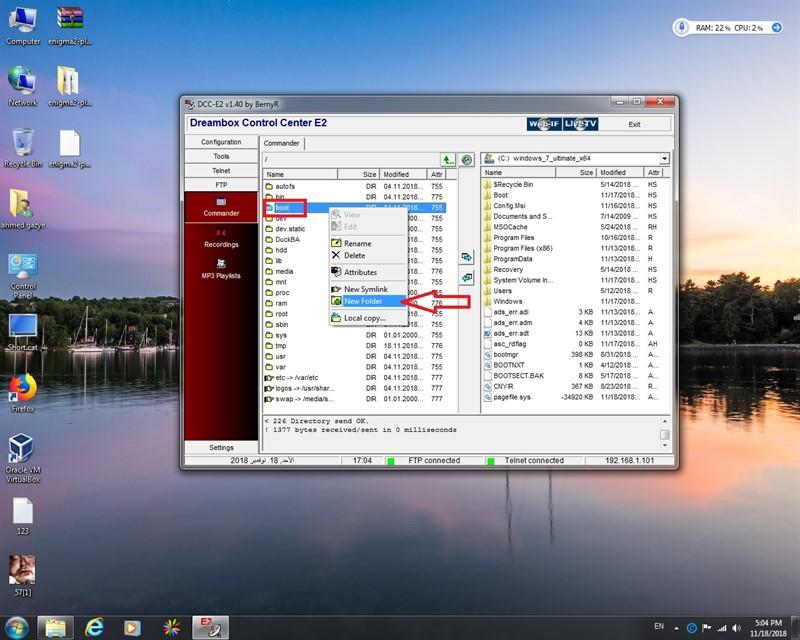
Task: Sort the remote list by the Name header
Action: coord(300,175)
